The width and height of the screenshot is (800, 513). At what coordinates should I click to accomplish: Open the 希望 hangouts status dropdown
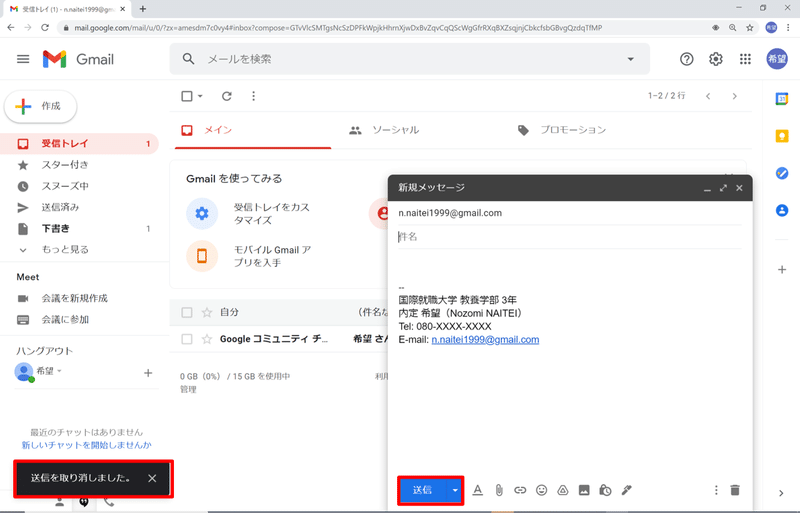pos(59,371)
